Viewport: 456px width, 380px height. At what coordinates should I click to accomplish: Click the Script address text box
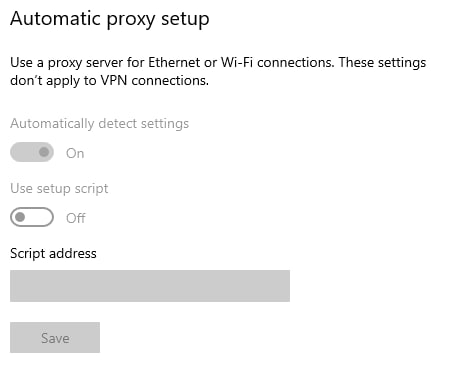click(150, 286)
